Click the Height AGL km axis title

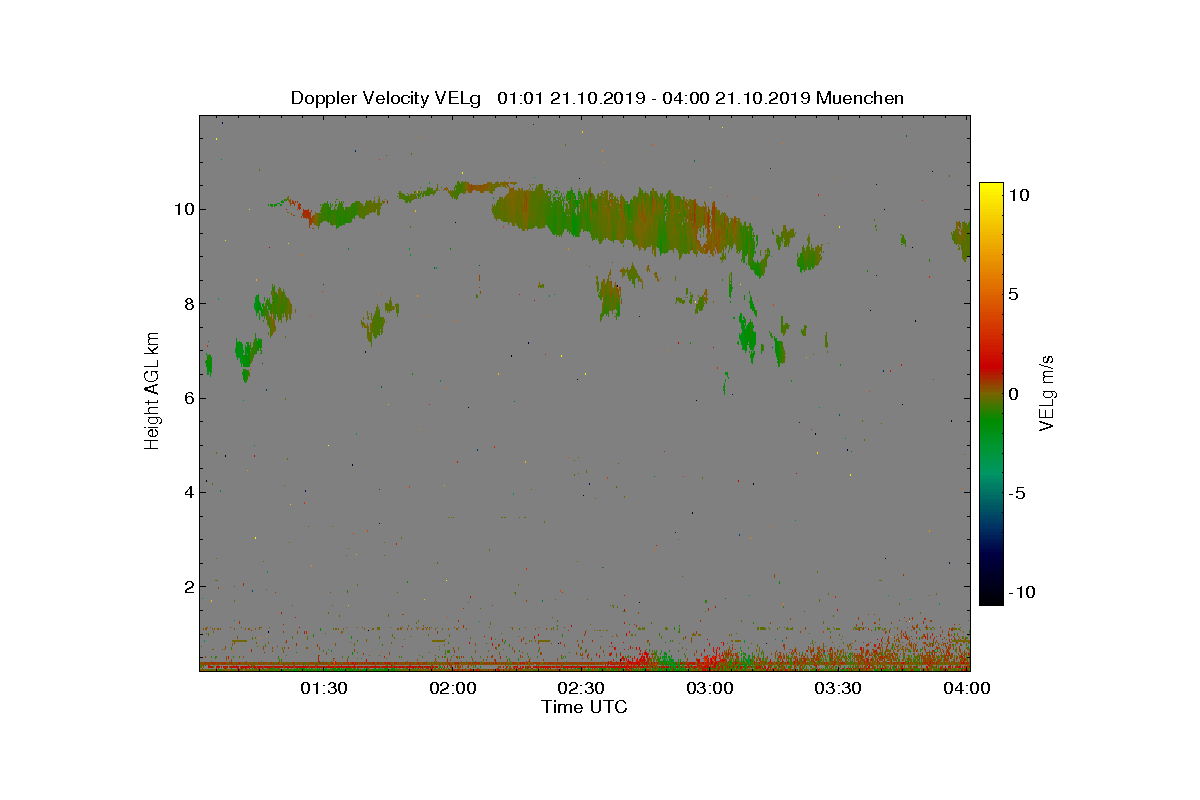click(152, 391)
